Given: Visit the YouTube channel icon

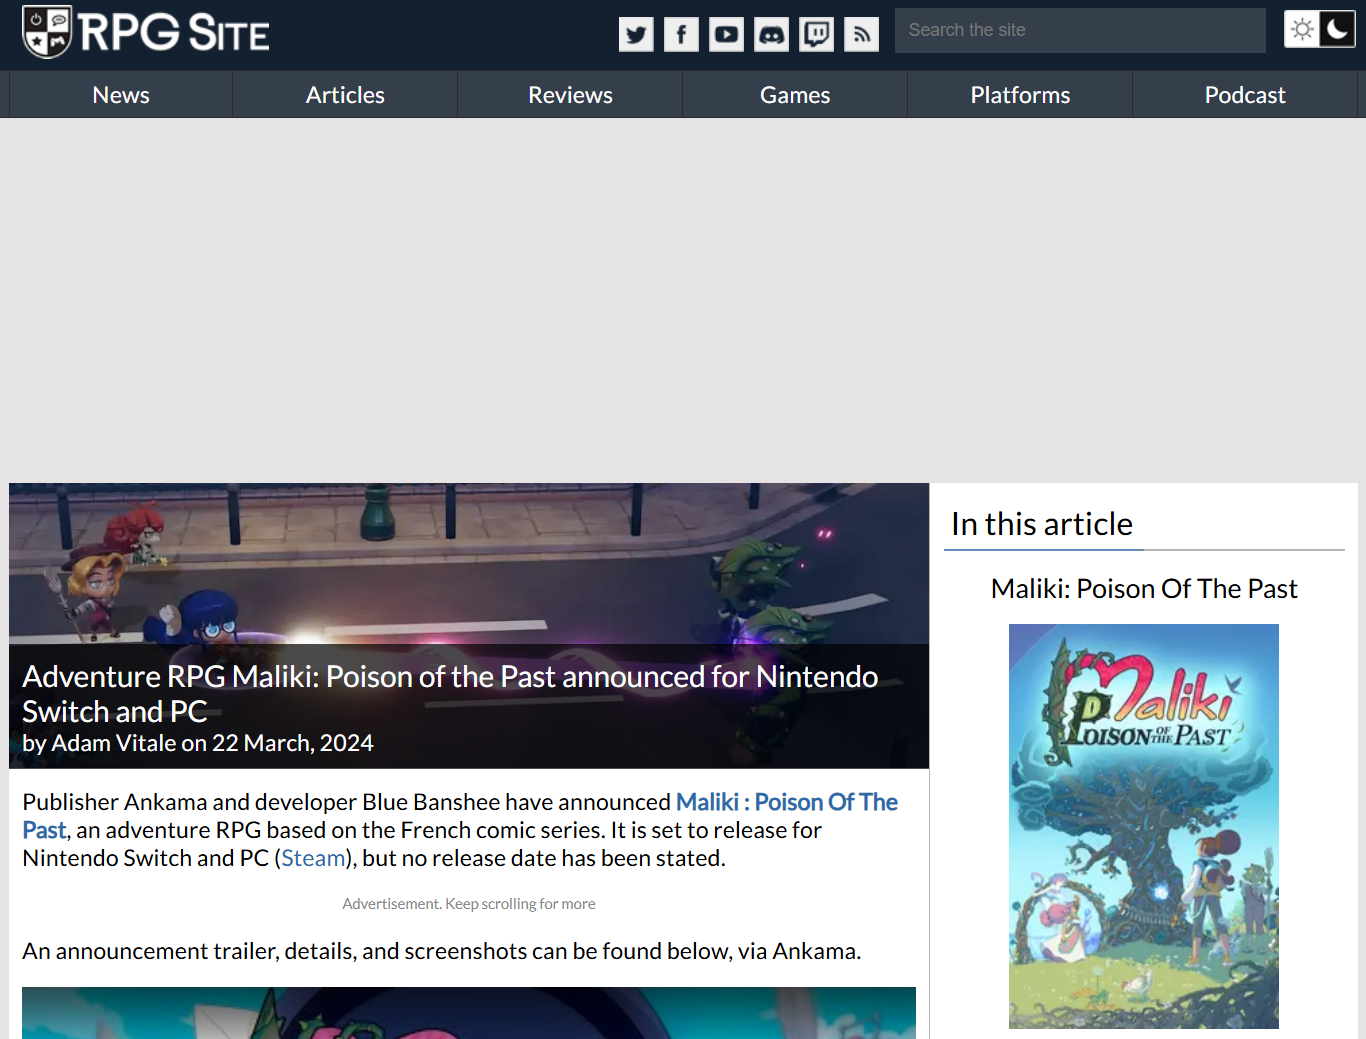Looking at the screenshot, I should 726,34.
